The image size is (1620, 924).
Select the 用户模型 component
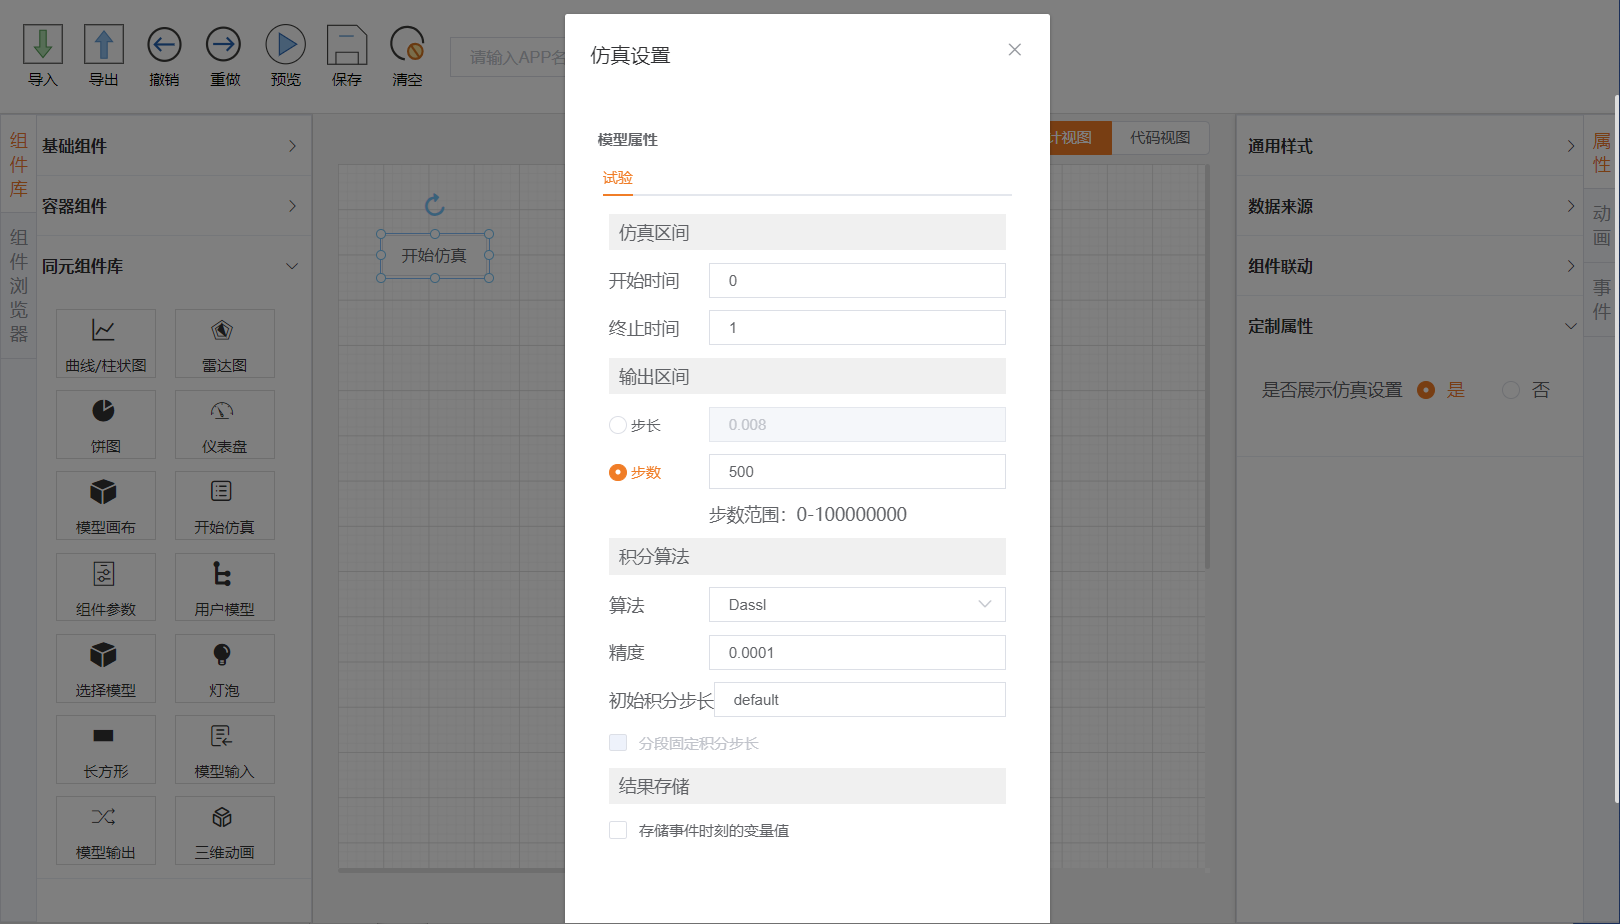(224, 587)
